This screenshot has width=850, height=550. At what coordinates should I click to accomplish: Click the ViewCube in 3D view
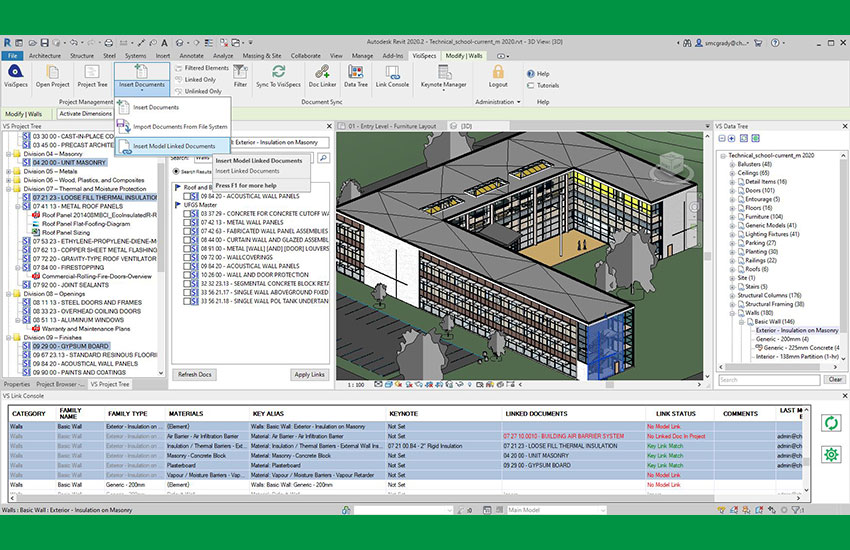coord(671,164)
